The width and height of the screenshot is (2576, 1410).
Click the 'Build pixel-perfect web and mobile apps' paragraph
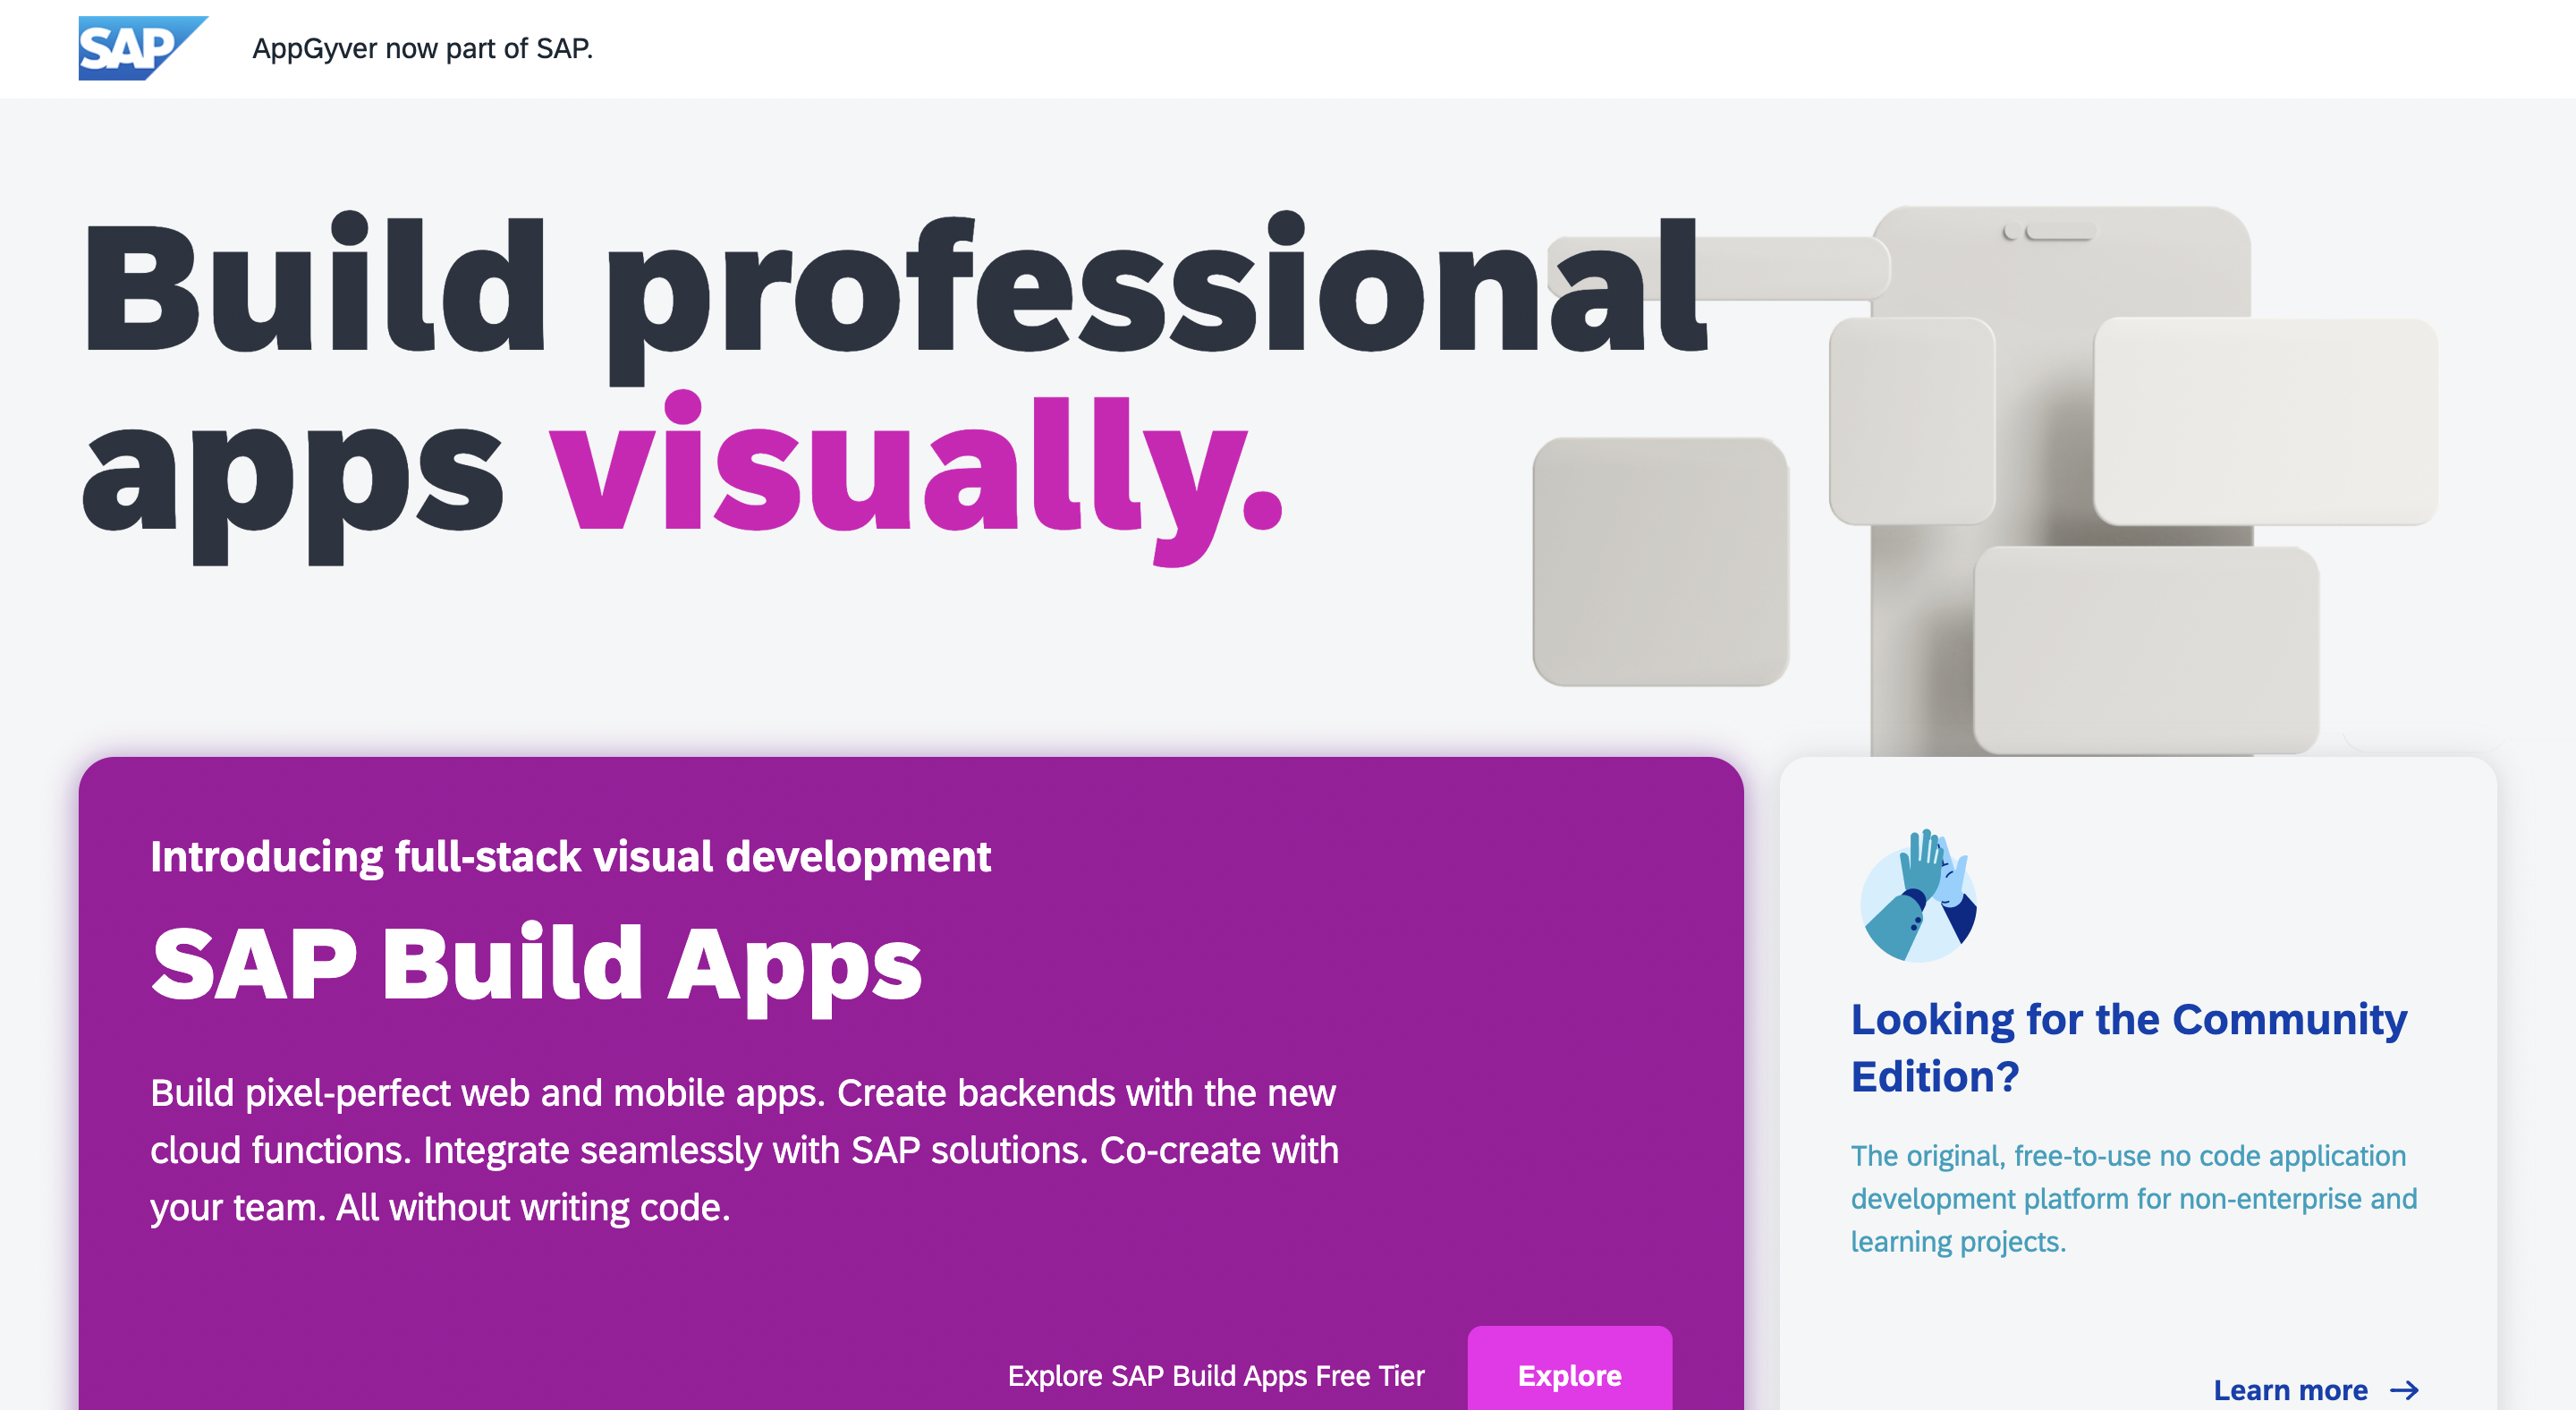(744, 1150)
